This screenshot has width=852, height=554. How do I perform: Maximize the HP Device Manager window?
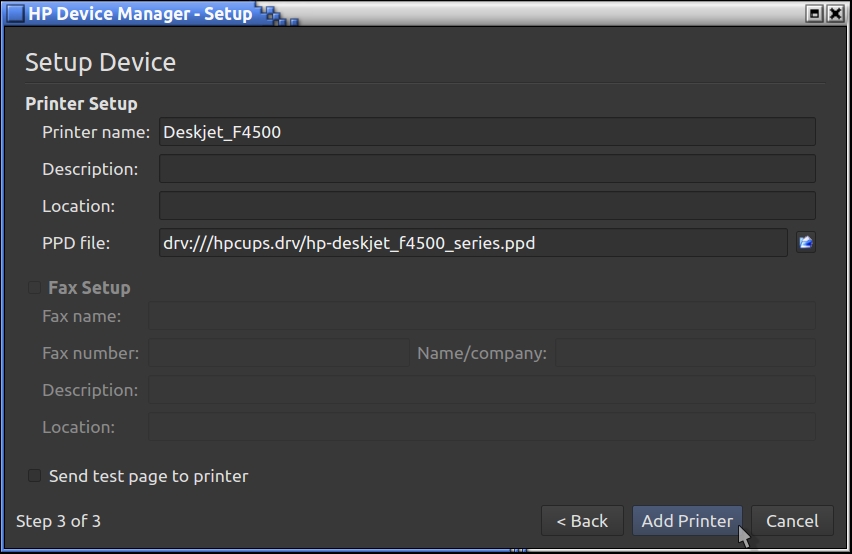point(814,14)
